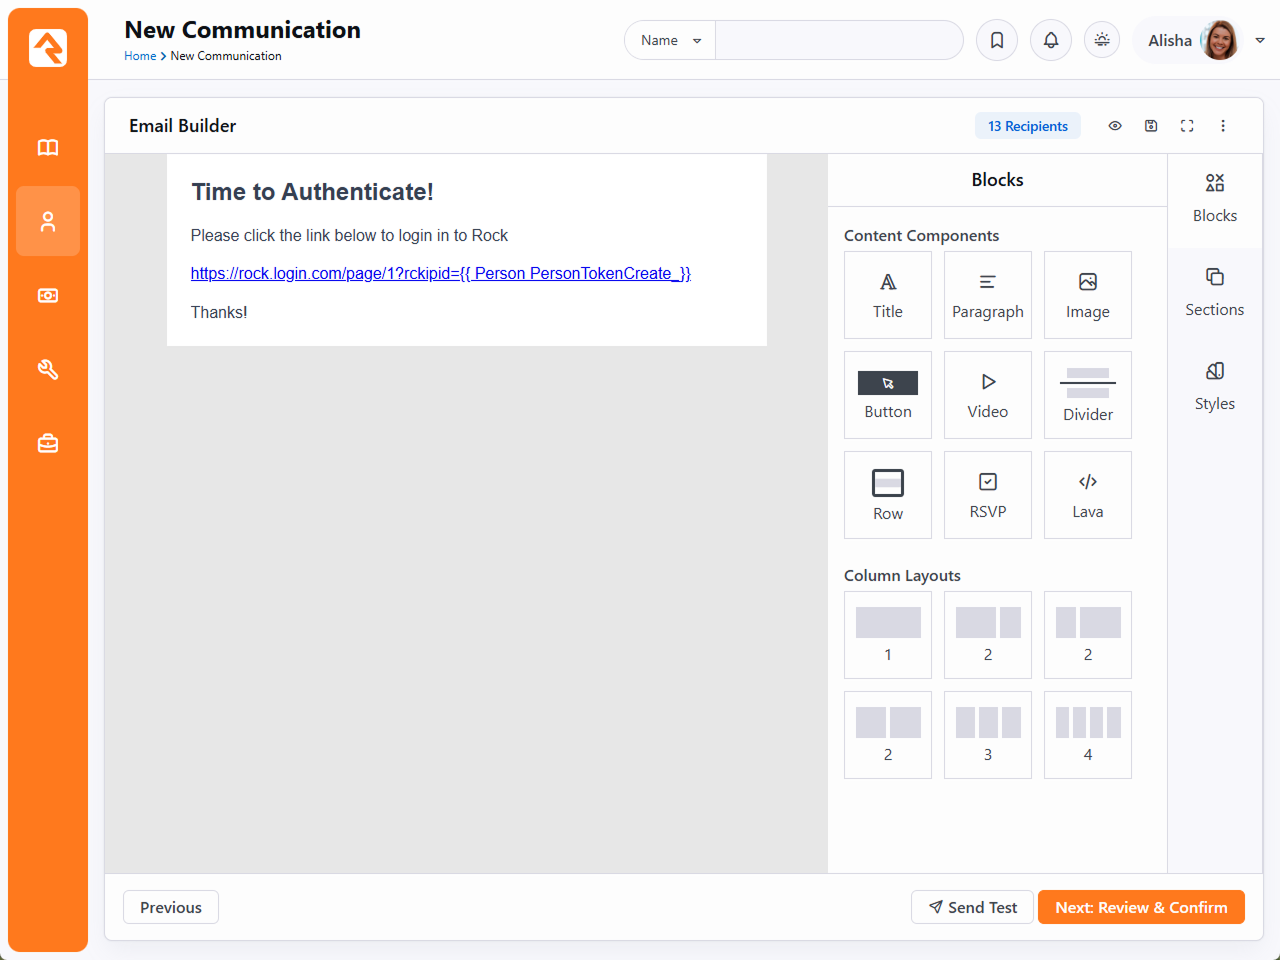Open the notifications bell
This screenshot has width=1280, height=960.
(1051, 41)
